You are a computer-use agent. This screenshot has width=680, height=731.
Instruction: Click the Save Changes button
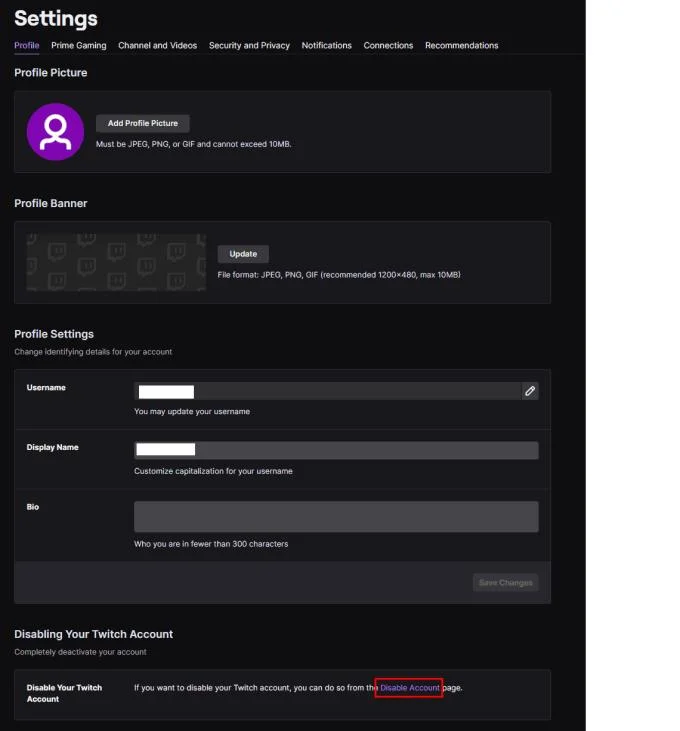[x=506, y=583]
